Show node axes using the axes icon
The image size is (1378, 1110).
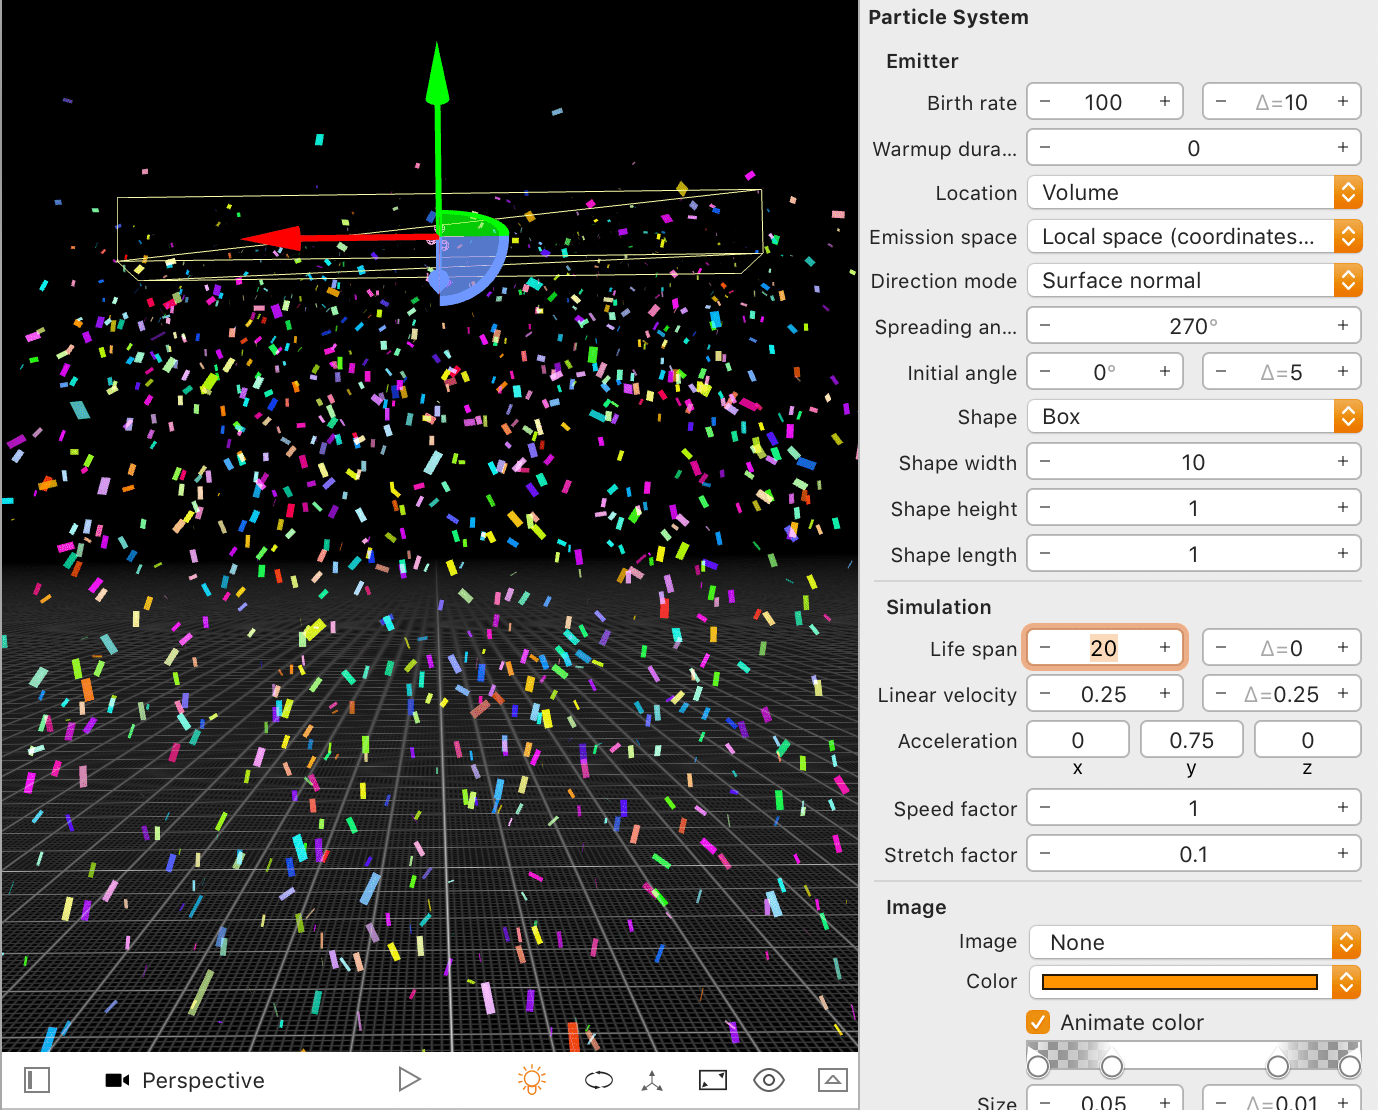[x=652, y=1080]
